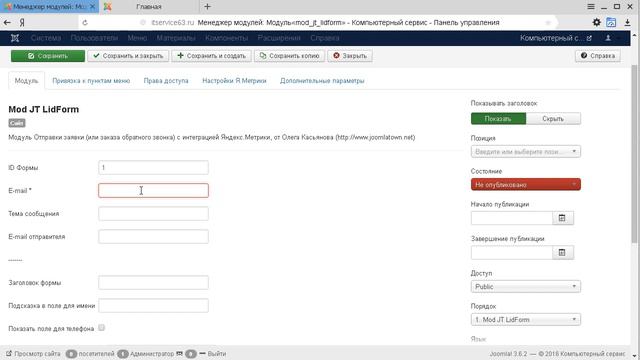This screenshot has height=360, width=640.
Task: Open Просмотр сайта link
Action: [x=33, y=353]
